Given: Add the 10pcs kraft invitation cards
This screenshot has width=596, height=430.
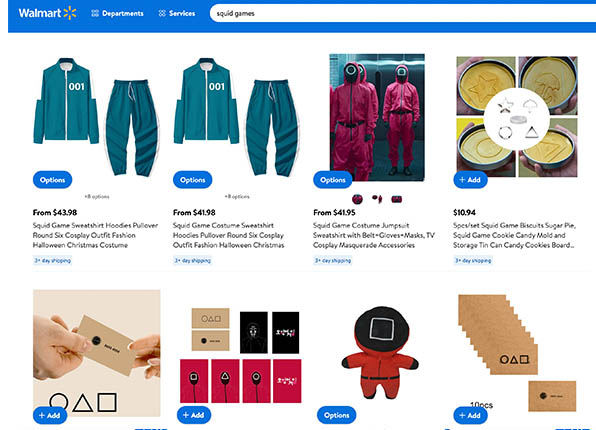Looking at the screenshot, I should coord(471,415).
